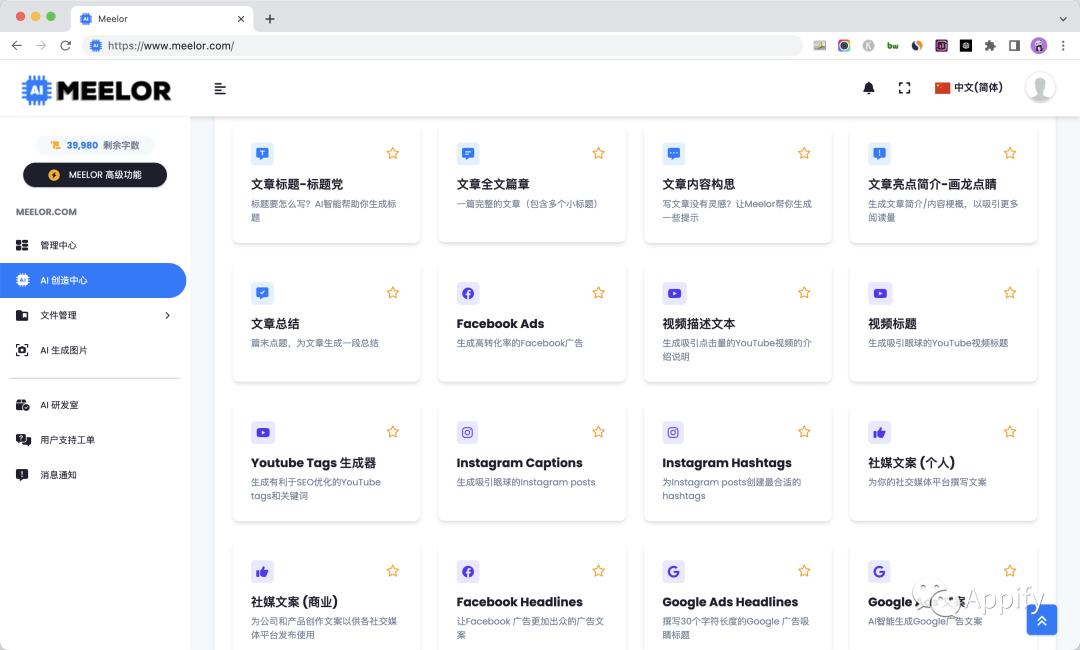
Task: Click the scroll-to-top button
Action: 1041,620
